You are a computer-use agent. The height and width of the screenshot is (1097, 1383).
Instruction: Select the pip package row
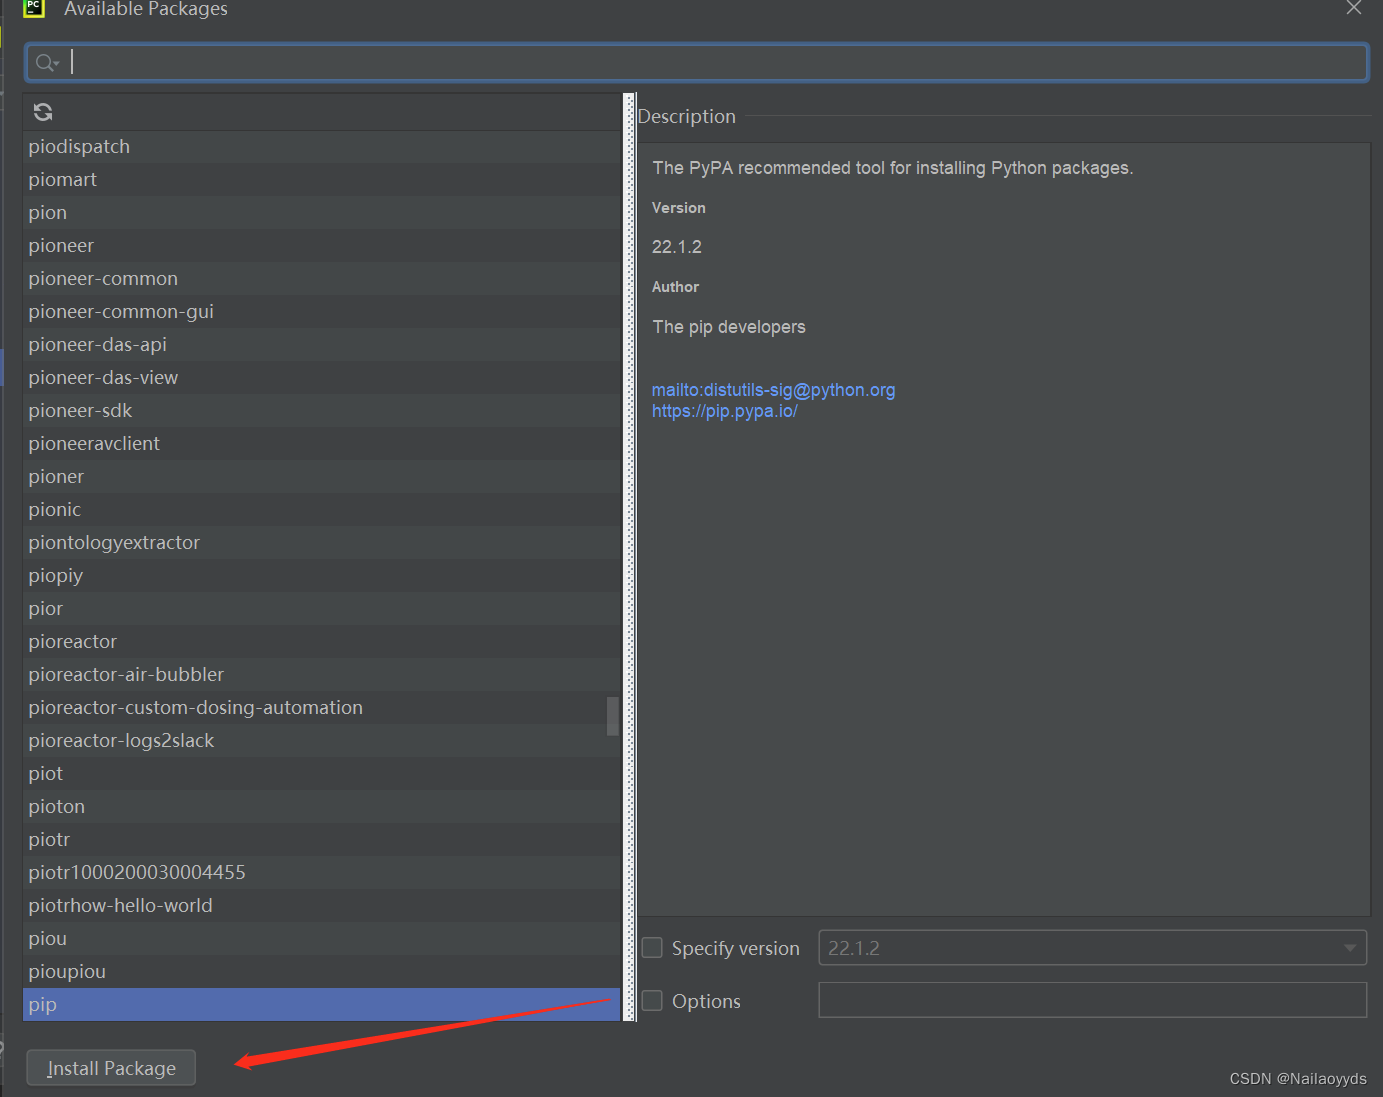point(321,1005)
